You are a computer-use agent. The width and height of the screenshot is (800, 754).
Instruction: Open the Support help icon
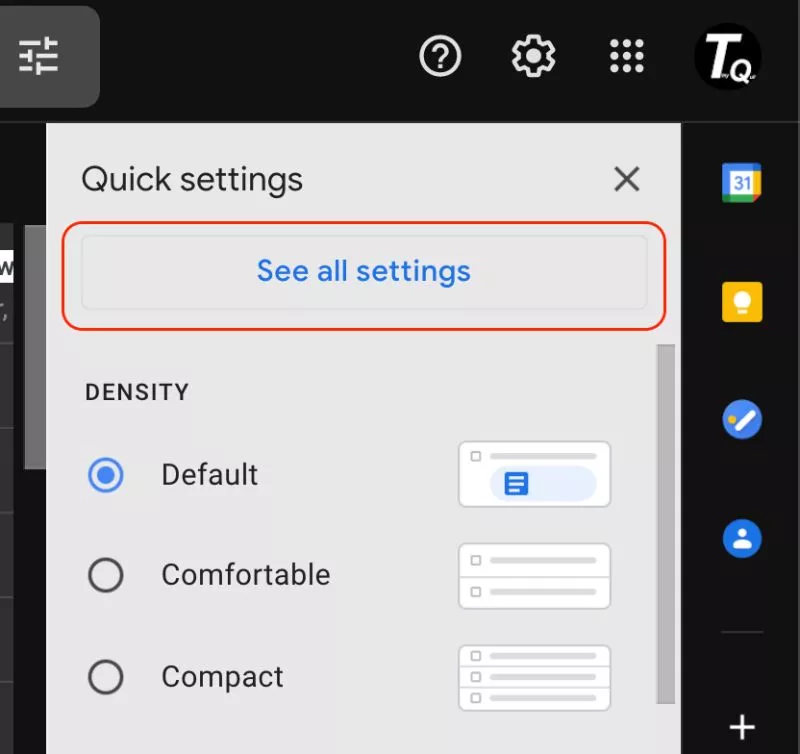tap(440, 56)
